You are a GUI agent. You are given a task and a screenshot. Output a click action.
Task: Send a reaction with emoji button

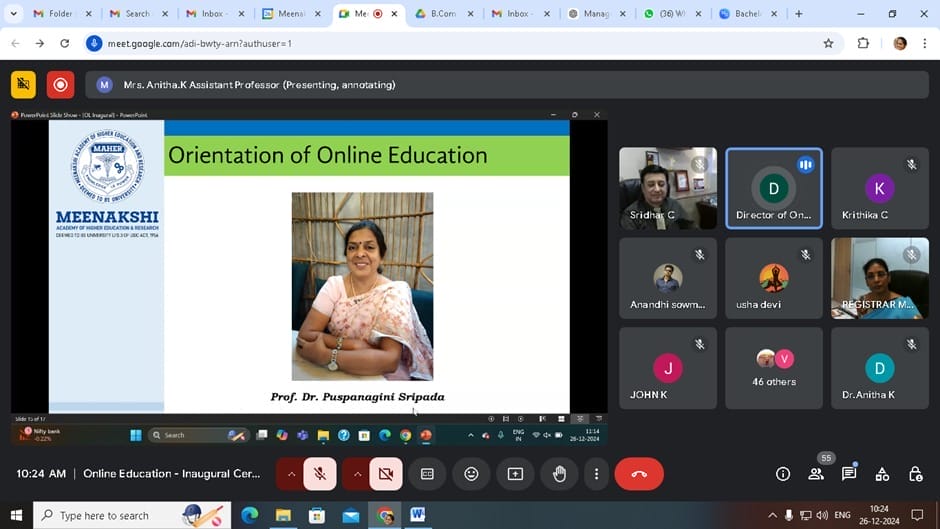pos(471,474)
